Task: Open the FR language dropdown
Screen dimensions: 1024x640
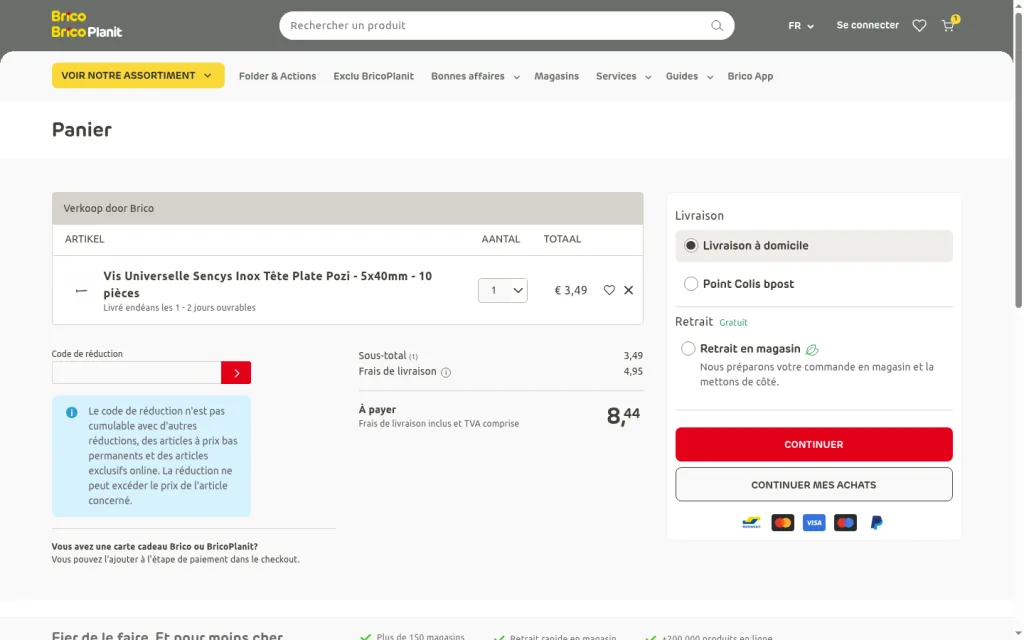Action: [x=801, y=25]
